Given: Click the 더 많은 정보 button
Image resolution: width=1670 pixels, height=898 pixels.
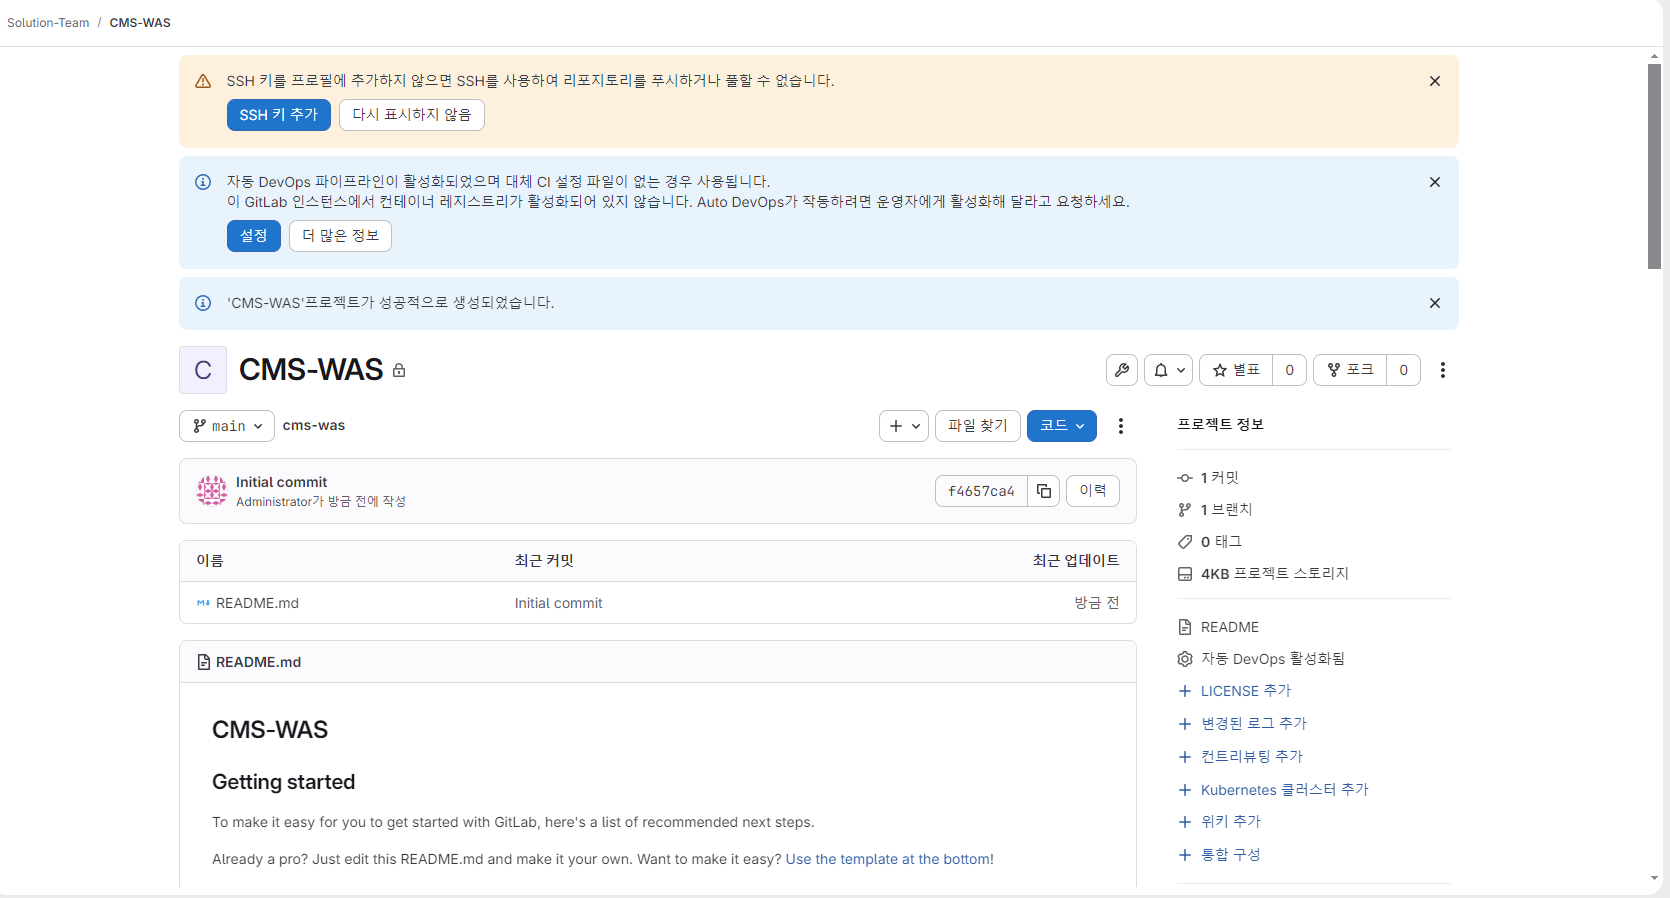Looking at the screenshot, I should point(340,236).
